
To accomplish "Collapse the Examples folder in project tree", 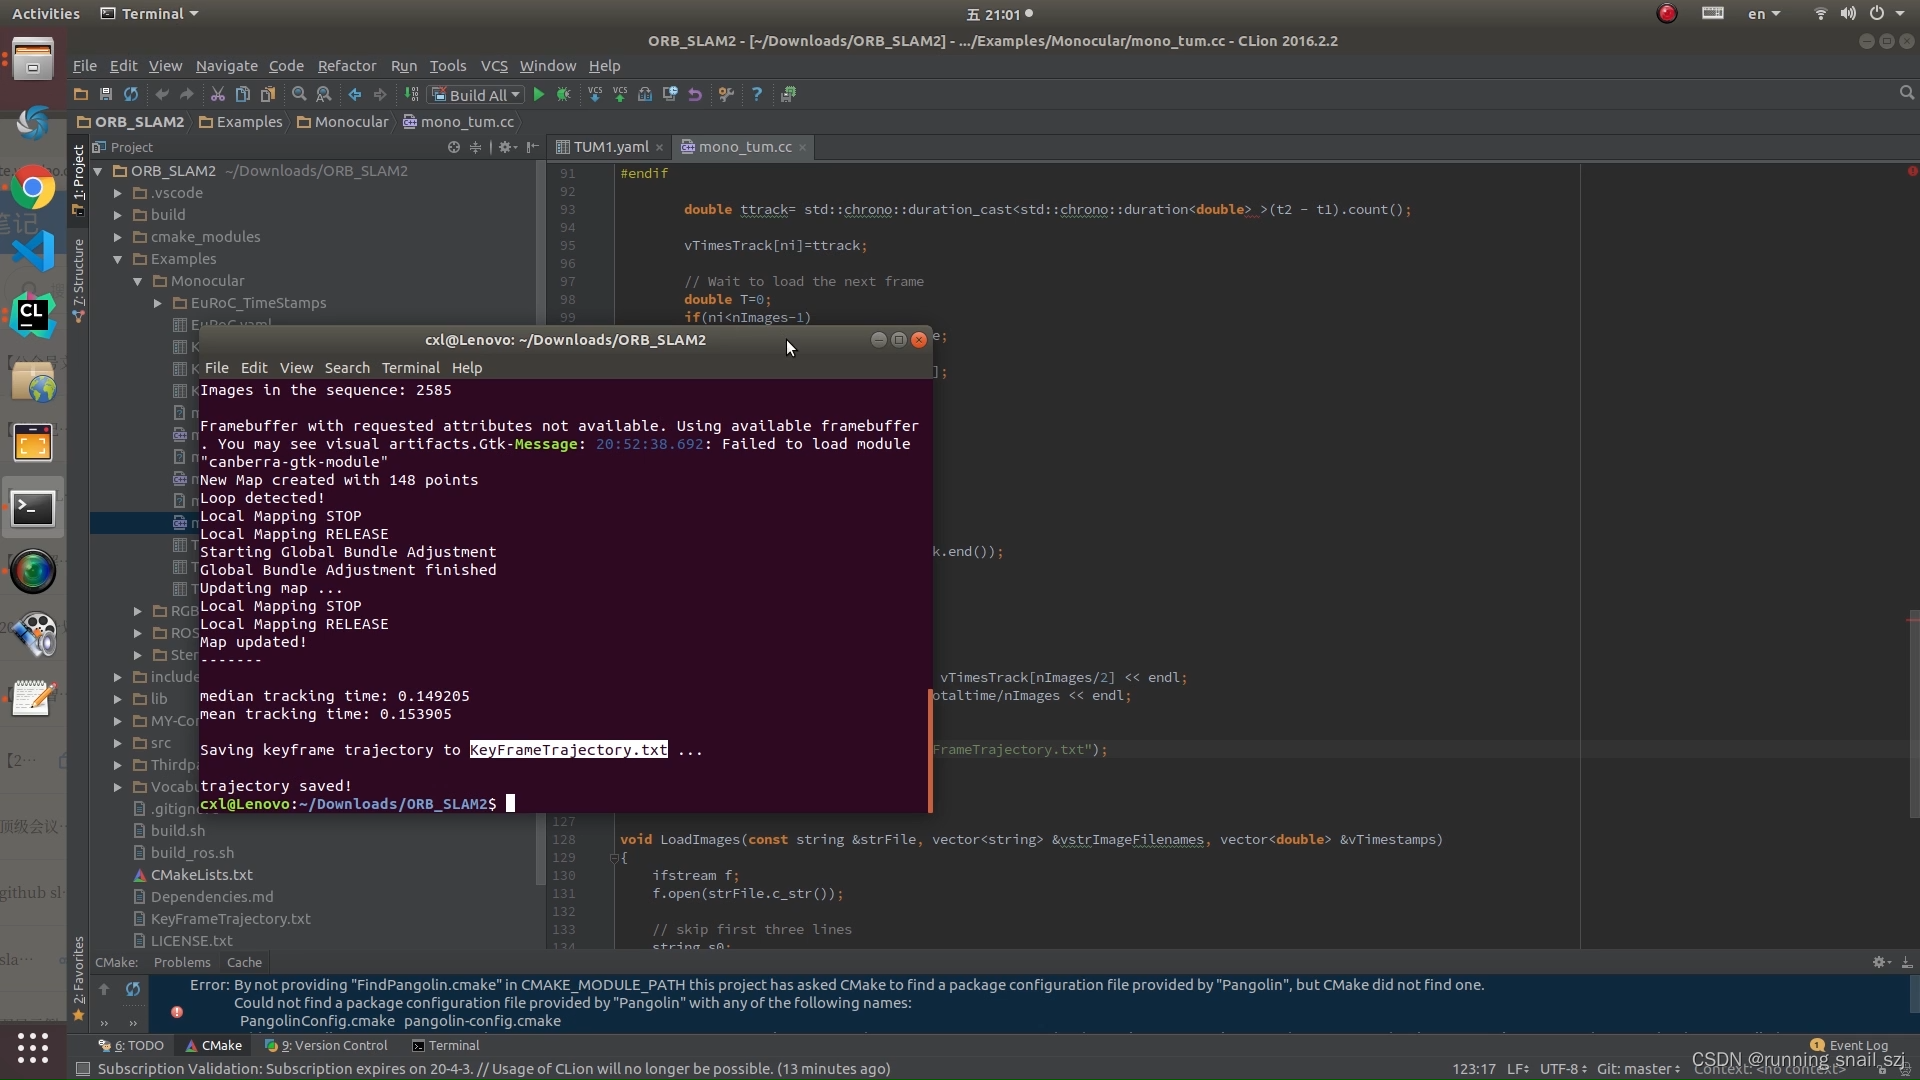I will [x=118, y=259].
